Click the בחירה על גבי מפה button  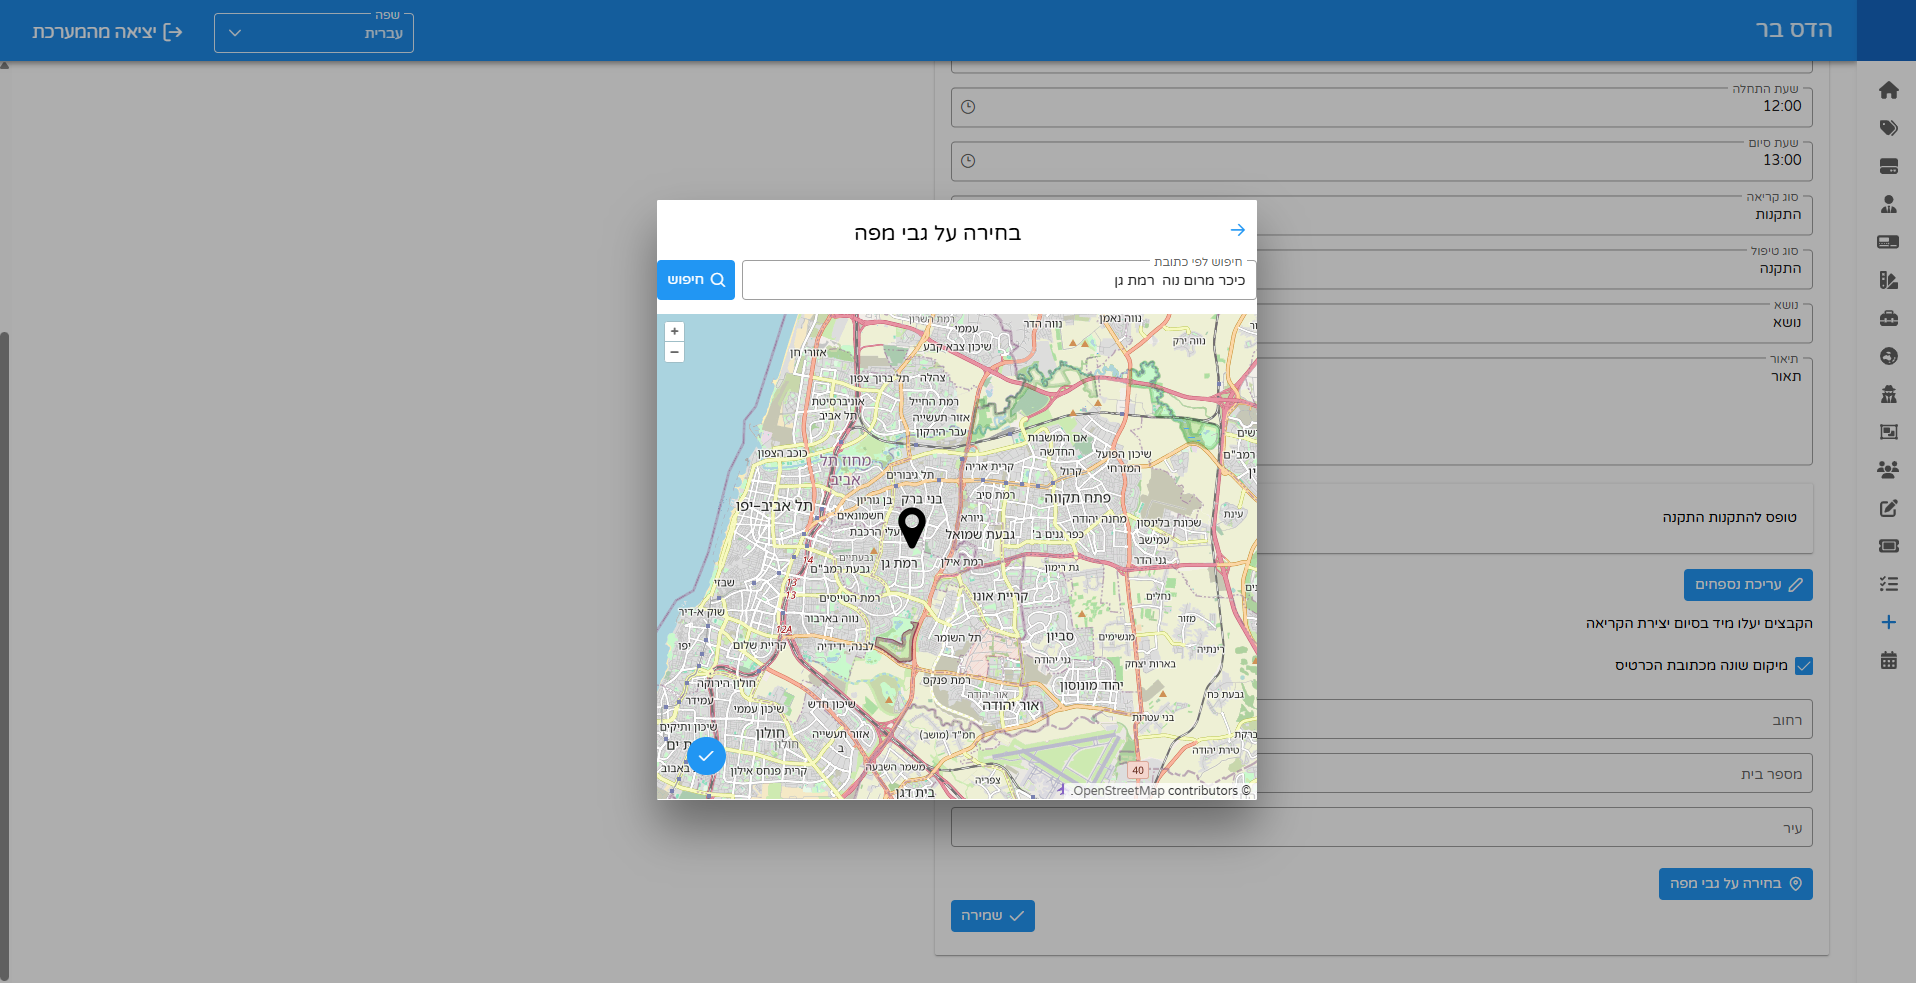[x=1735, y=884]
